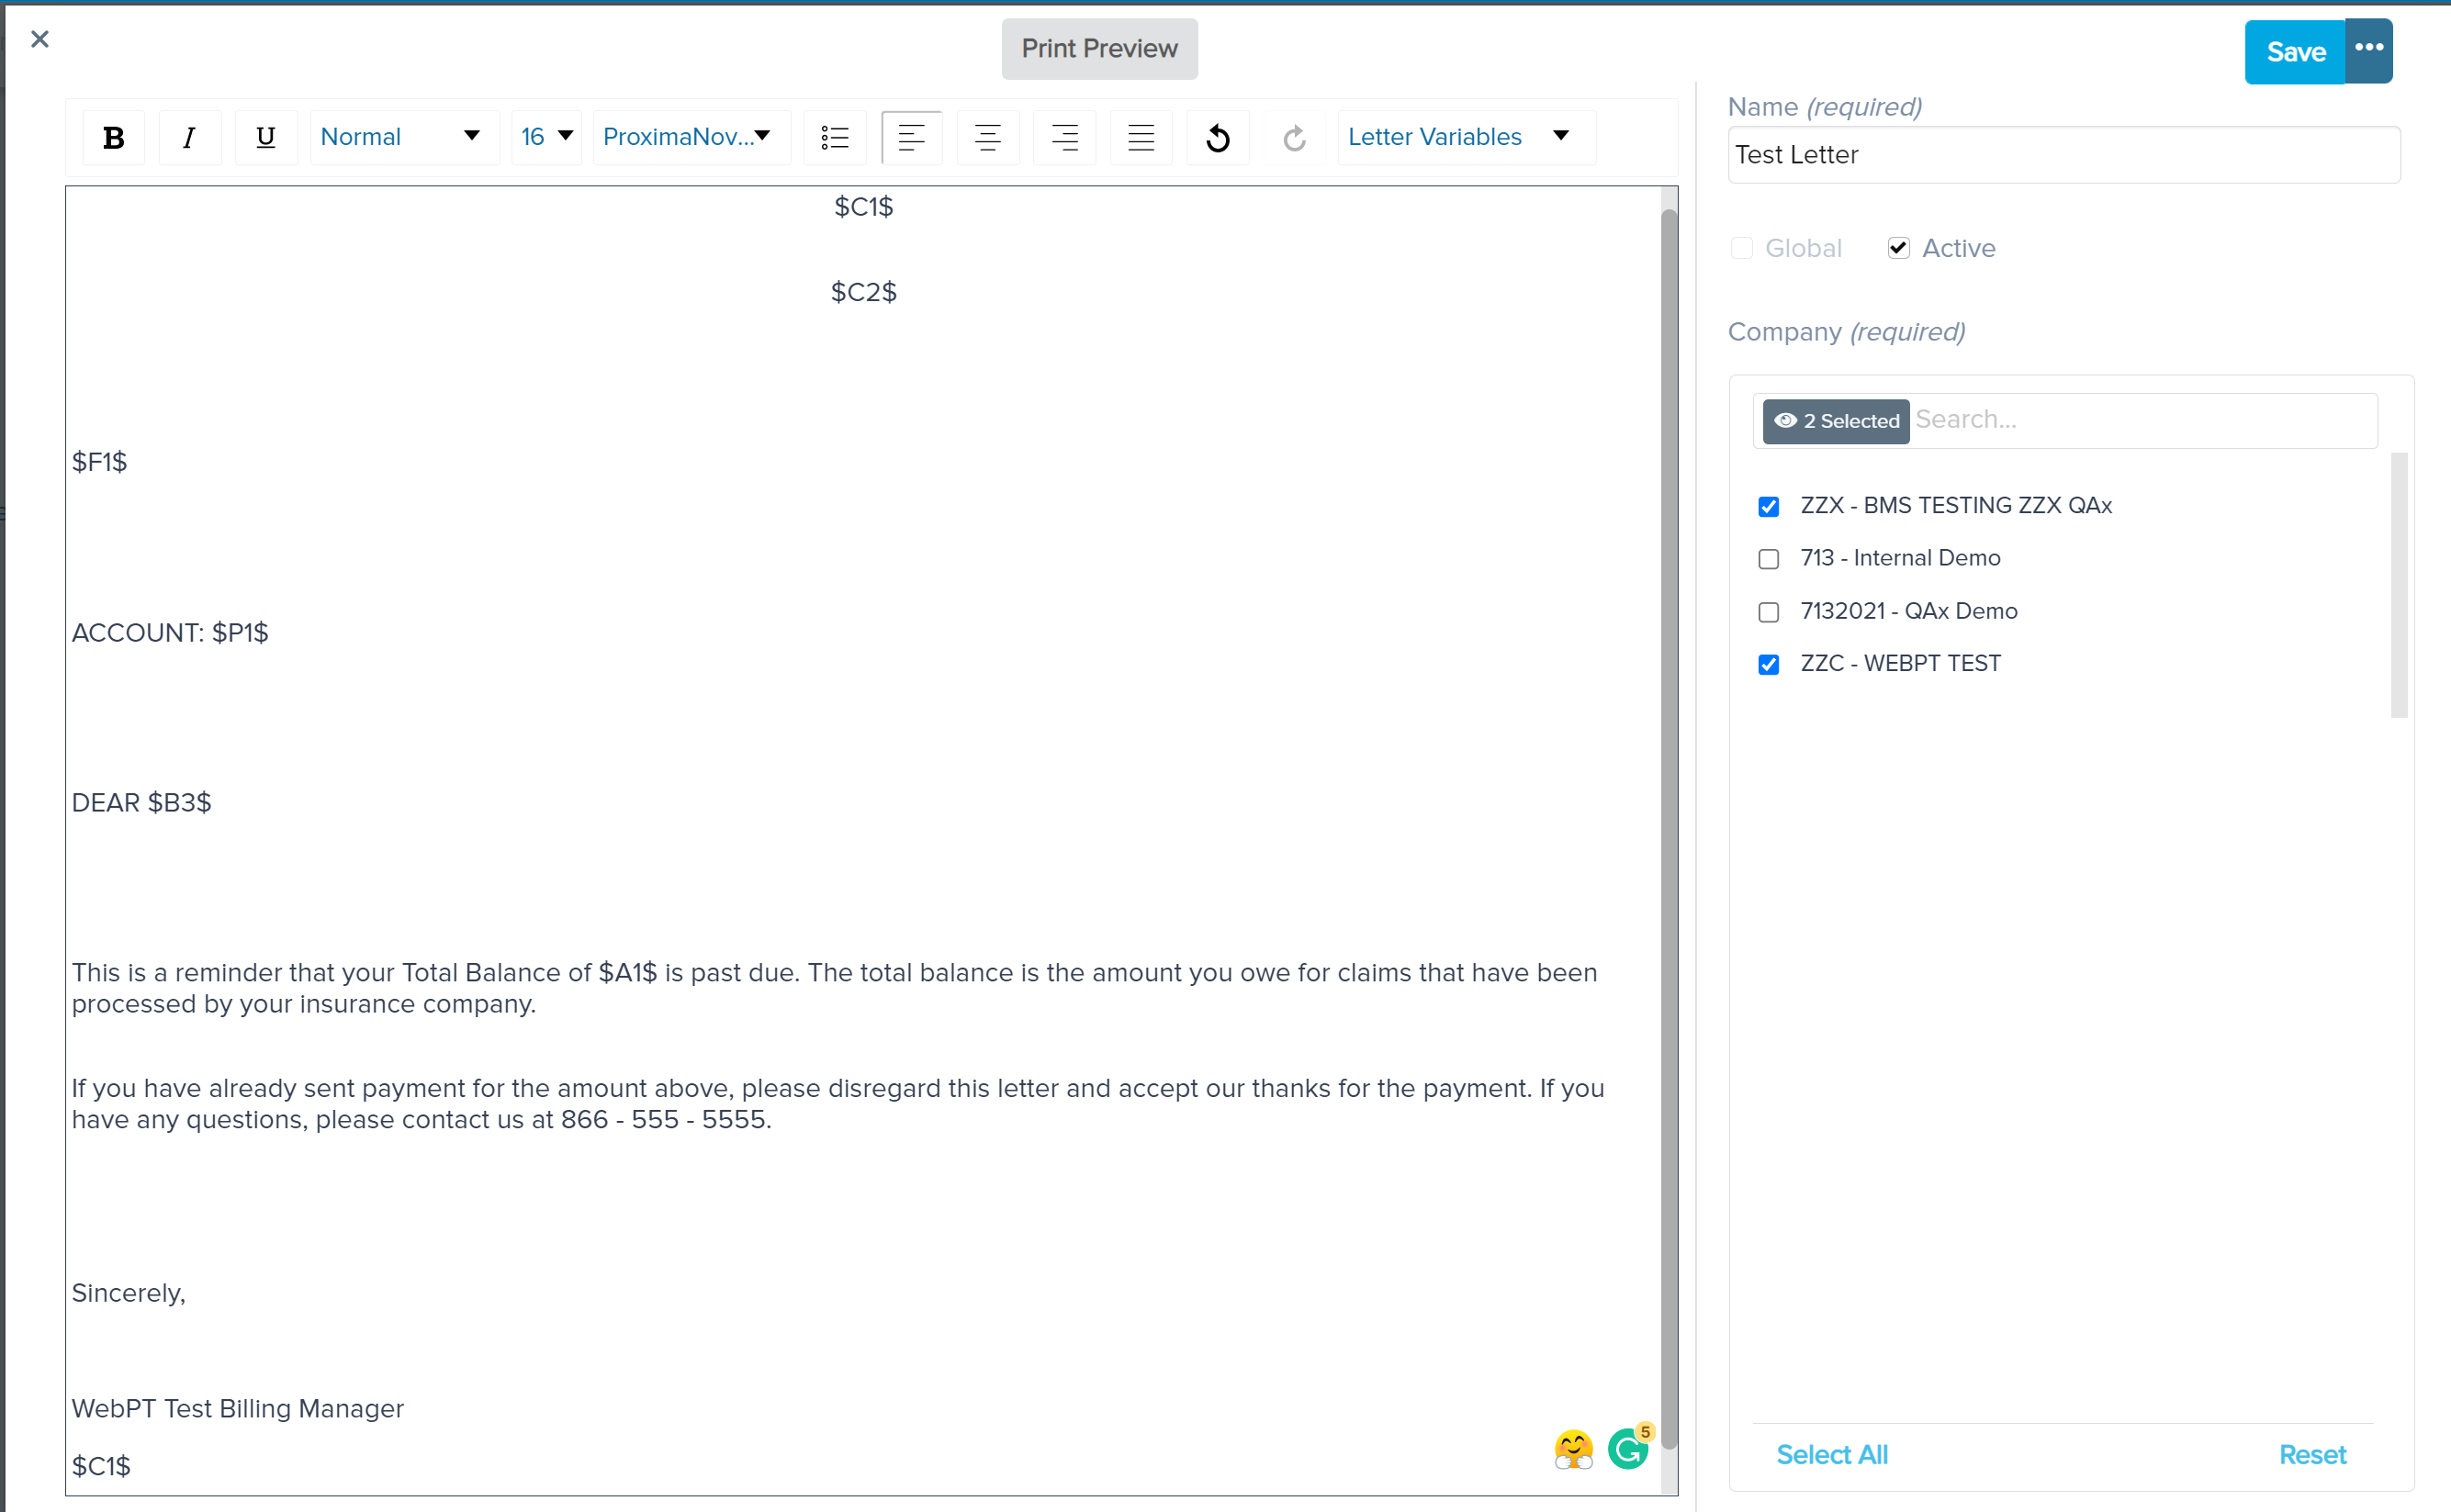This screenshot has height=1512, width=2451.
Task: Click the Name input field
Action: (2063, 155)
